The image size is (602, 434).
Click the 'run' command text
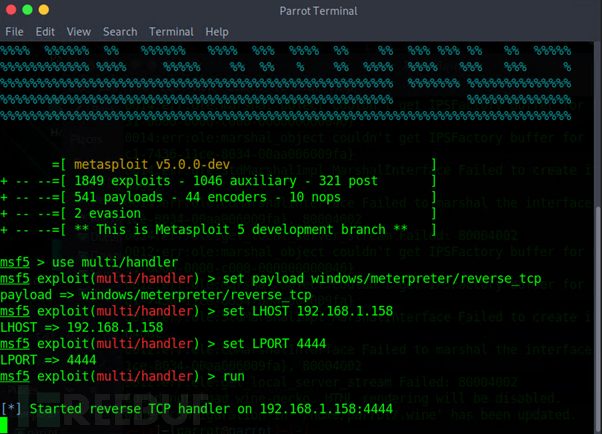coord(233,377)
